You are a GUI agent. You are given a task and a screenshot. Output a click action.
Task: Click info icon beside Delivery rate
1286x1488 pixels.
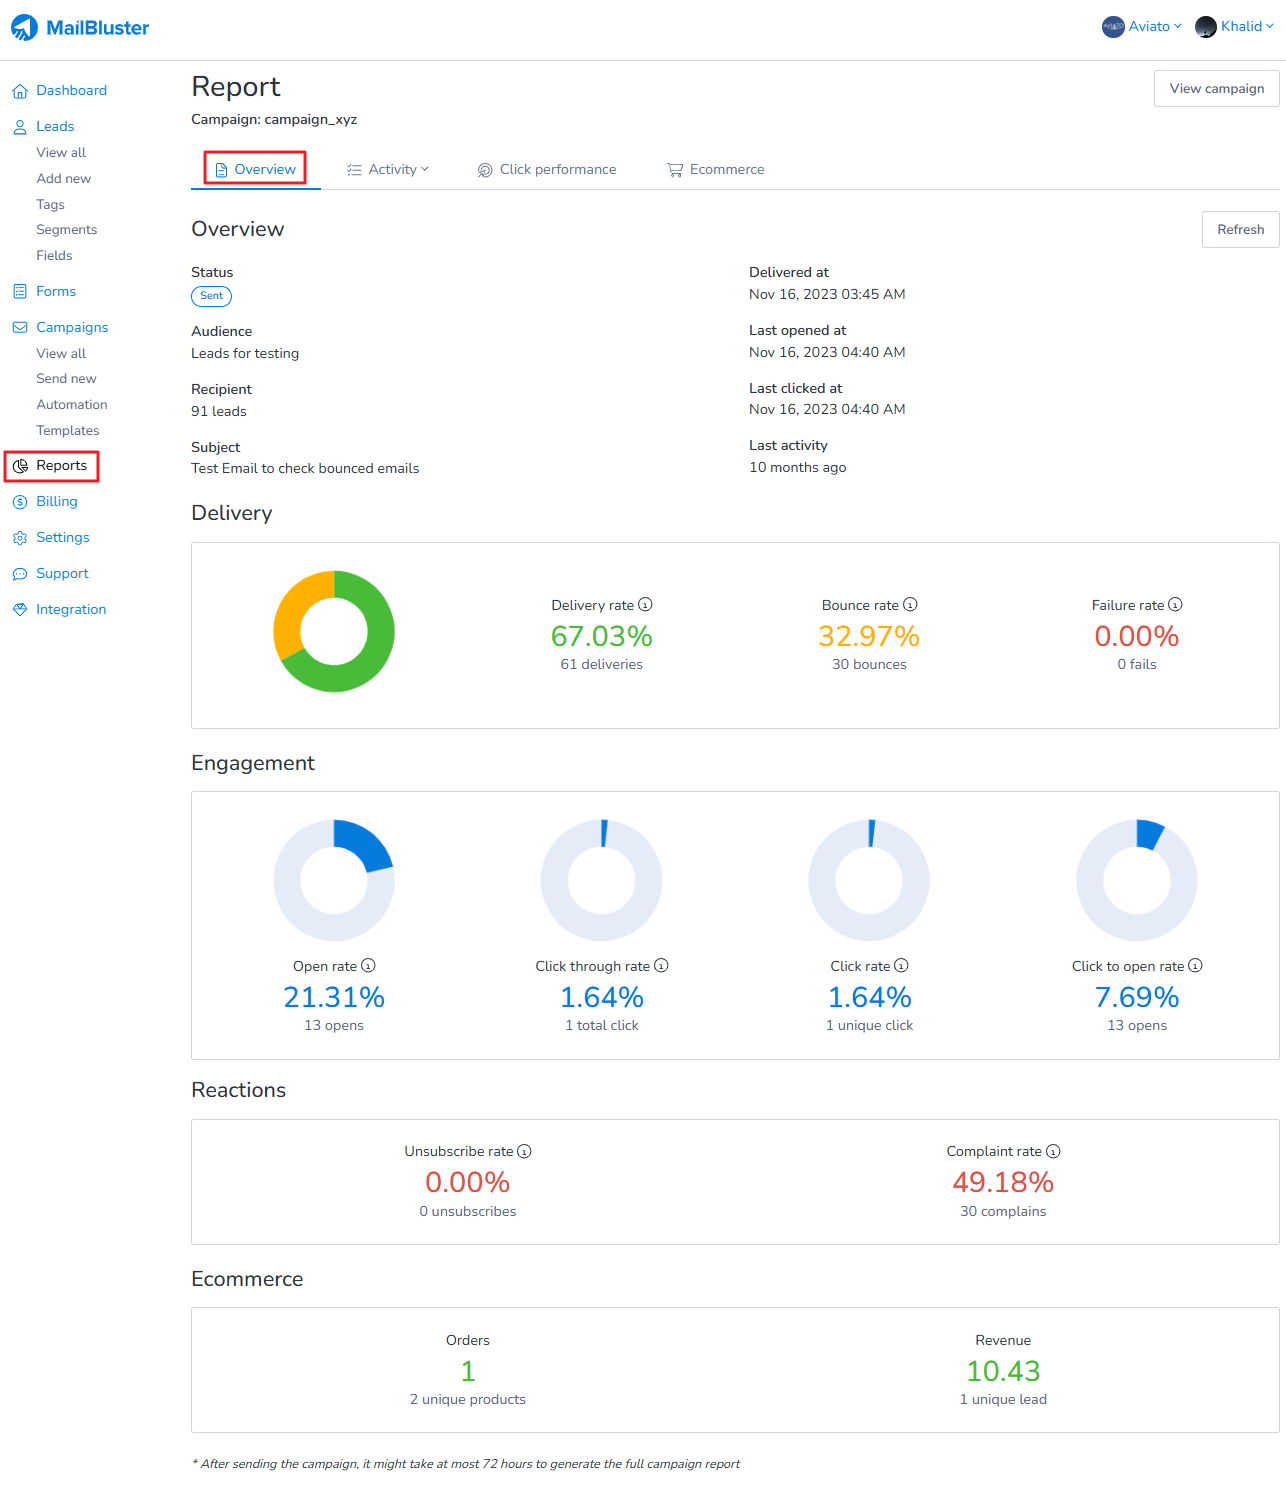pos(645,604)
